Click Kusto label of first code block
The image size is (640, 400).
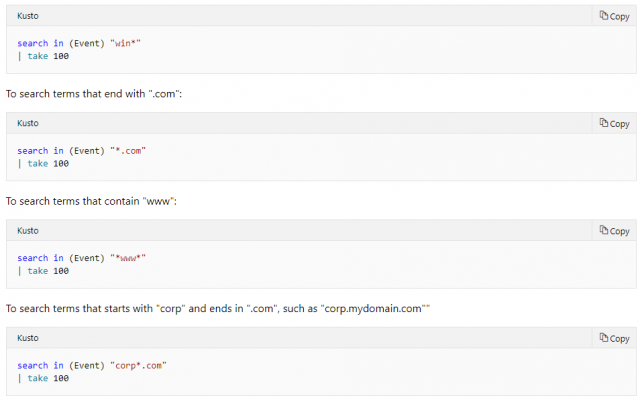pyautogui.click(x=28, y=16)
